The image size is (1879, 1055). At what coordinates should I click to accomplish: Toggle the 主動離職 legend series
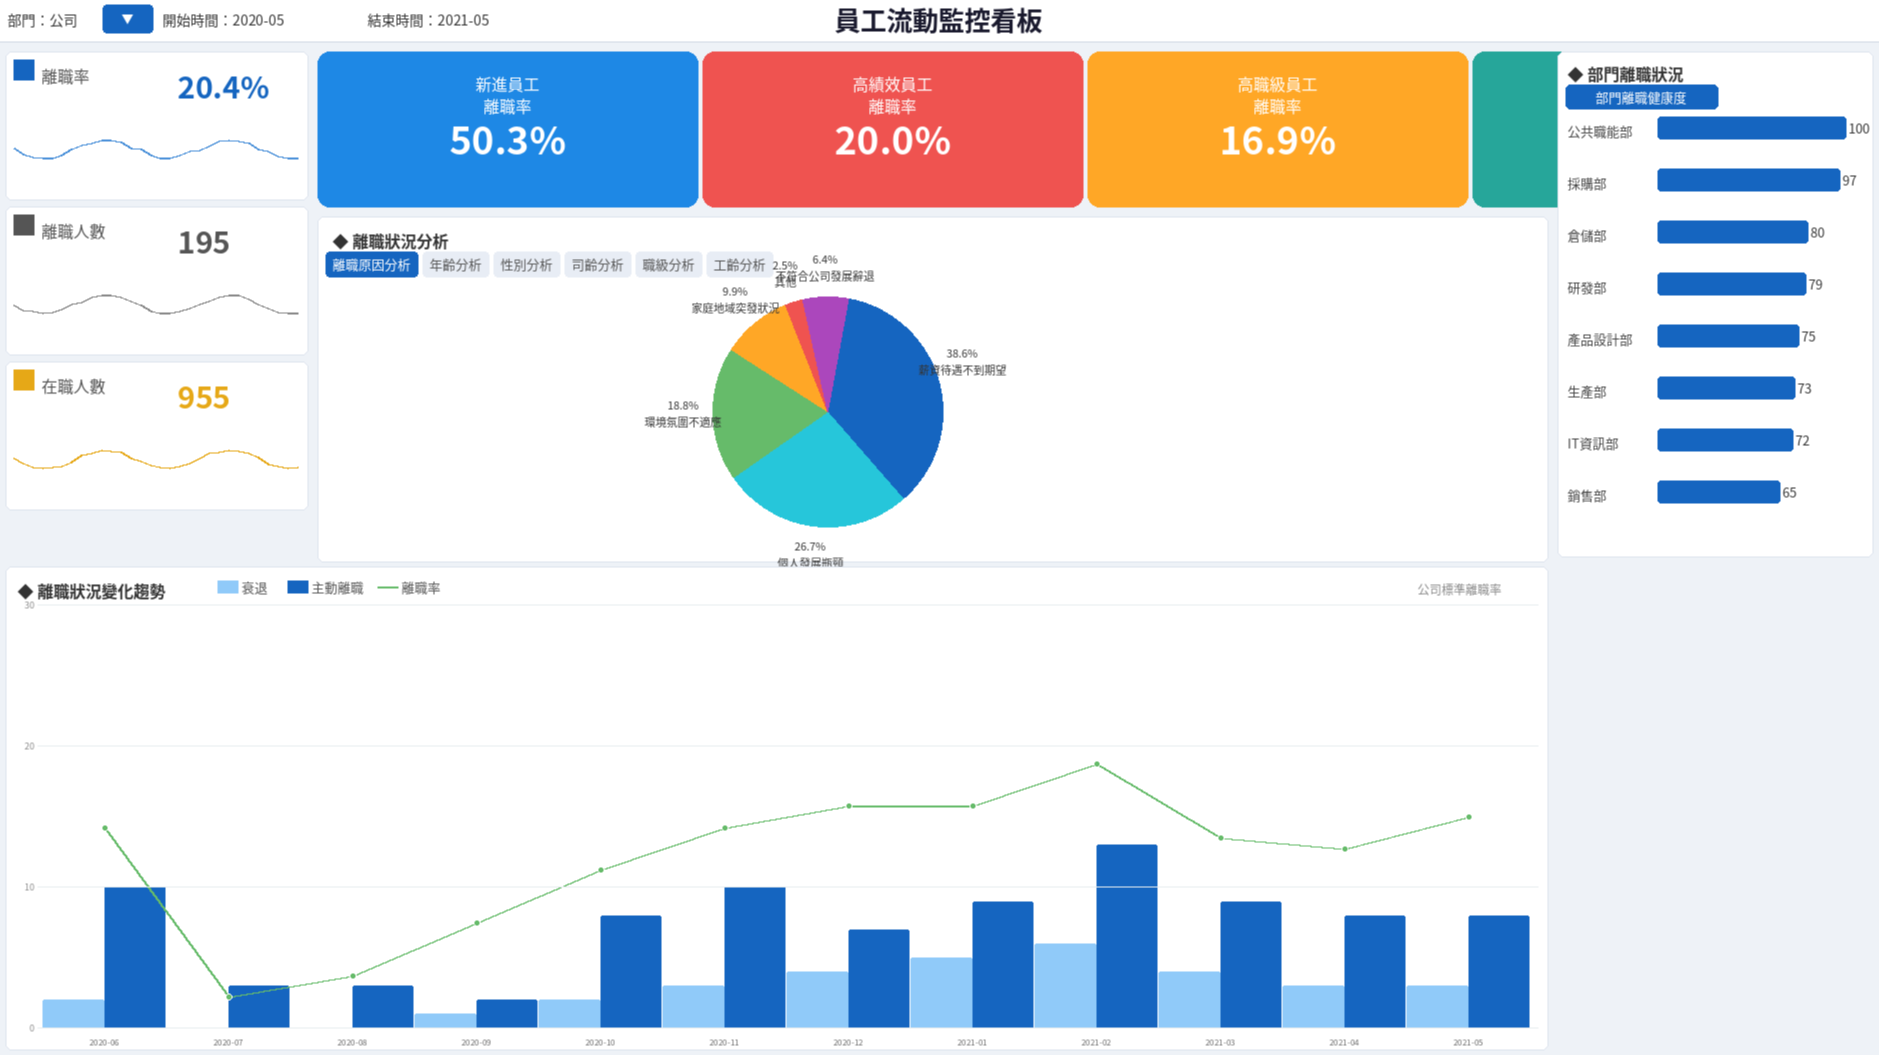point(325,588)
